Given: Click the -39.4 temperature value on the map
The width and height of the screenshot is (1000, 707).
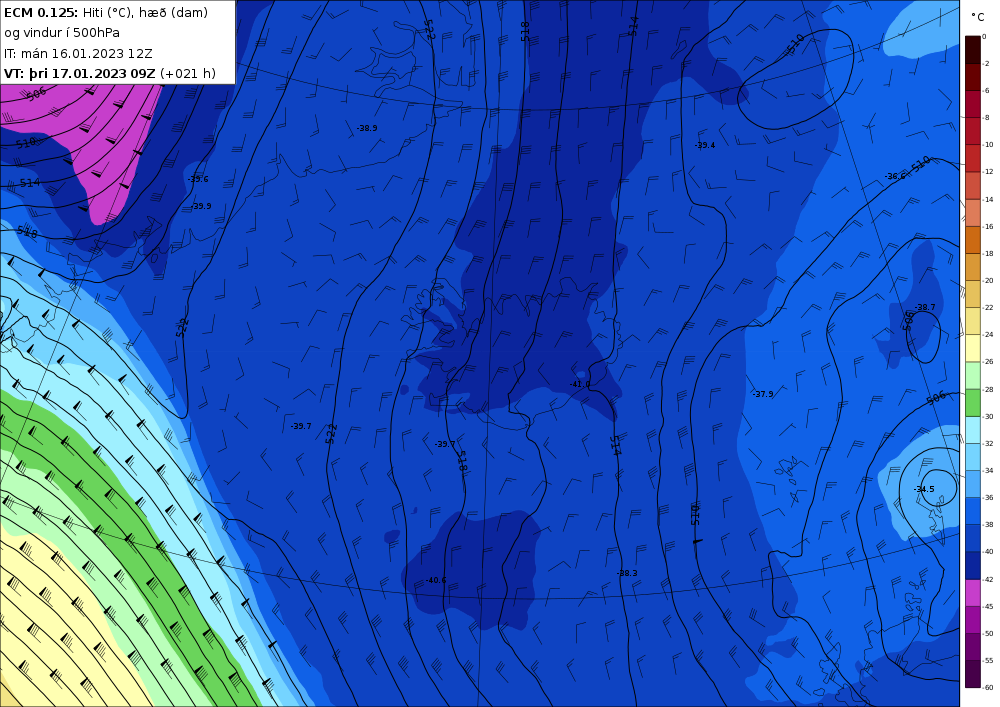Looking at the screenshot, I should point(705,145).
